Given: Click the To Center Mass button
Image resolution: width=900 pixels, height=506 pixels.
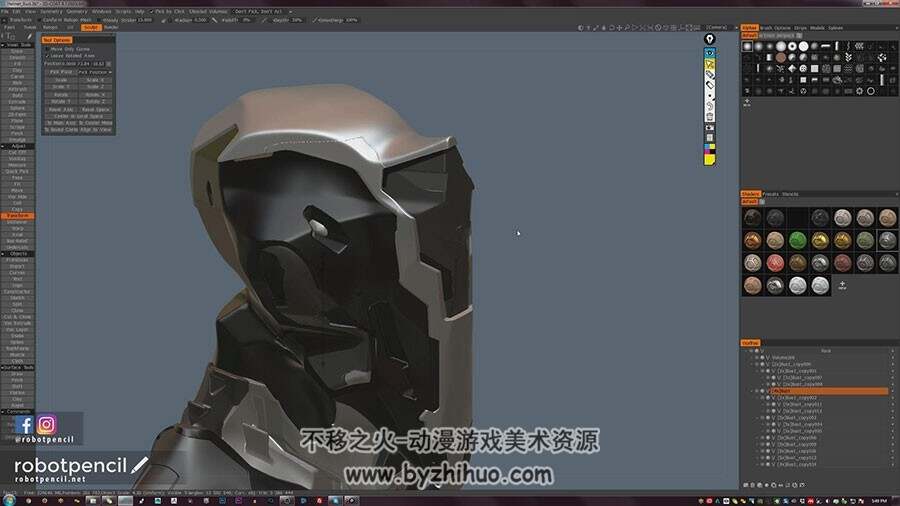Looking at the screenshot, I should [95, 123].
